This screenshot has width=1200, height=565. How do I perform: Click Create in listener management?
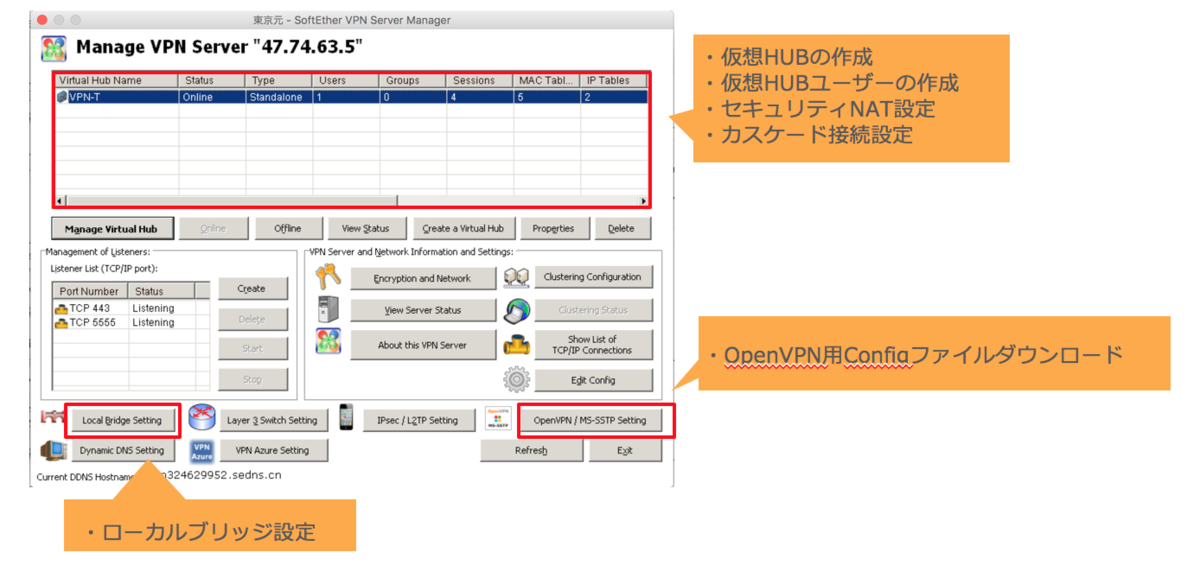(x=252, y=289)
